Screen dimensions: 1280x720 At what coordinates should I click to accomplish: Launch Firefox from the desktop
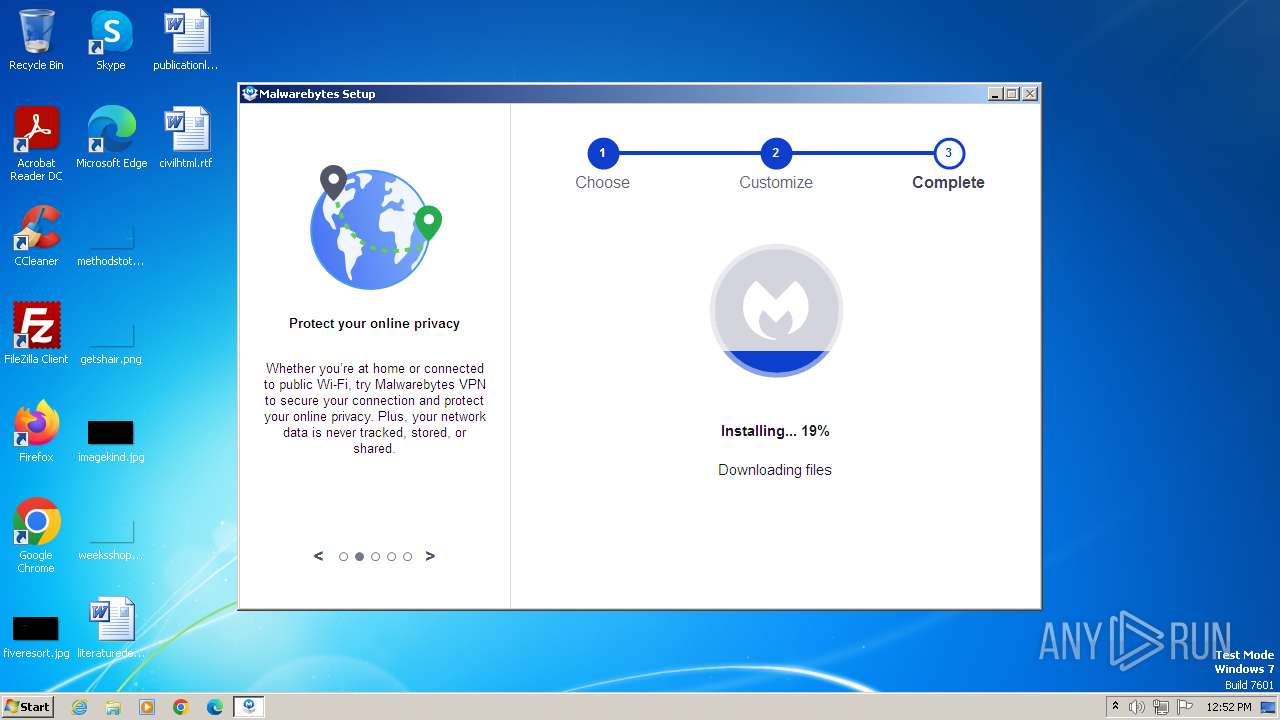[x=36, y=432]
